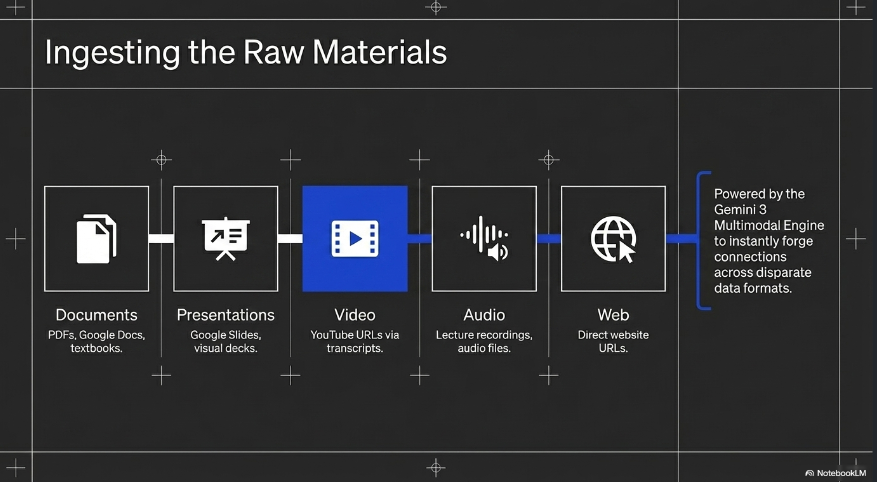Select the Video heading label

click(355, 315)
